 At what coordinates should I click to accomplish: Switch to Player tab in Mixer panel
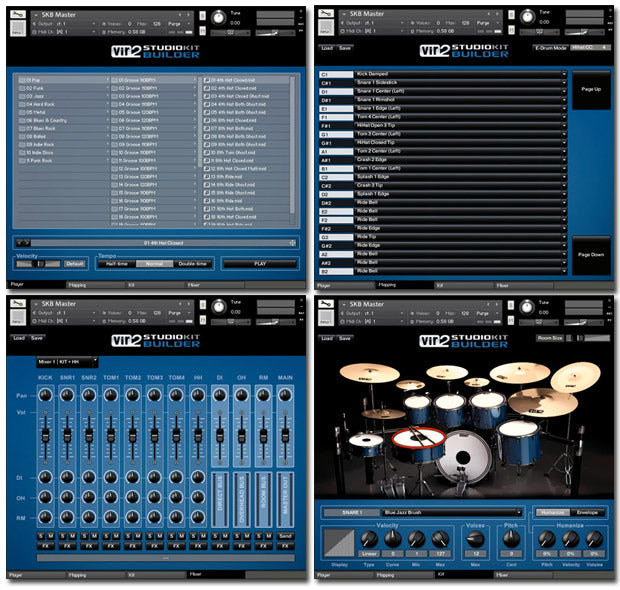click(36, 575)
